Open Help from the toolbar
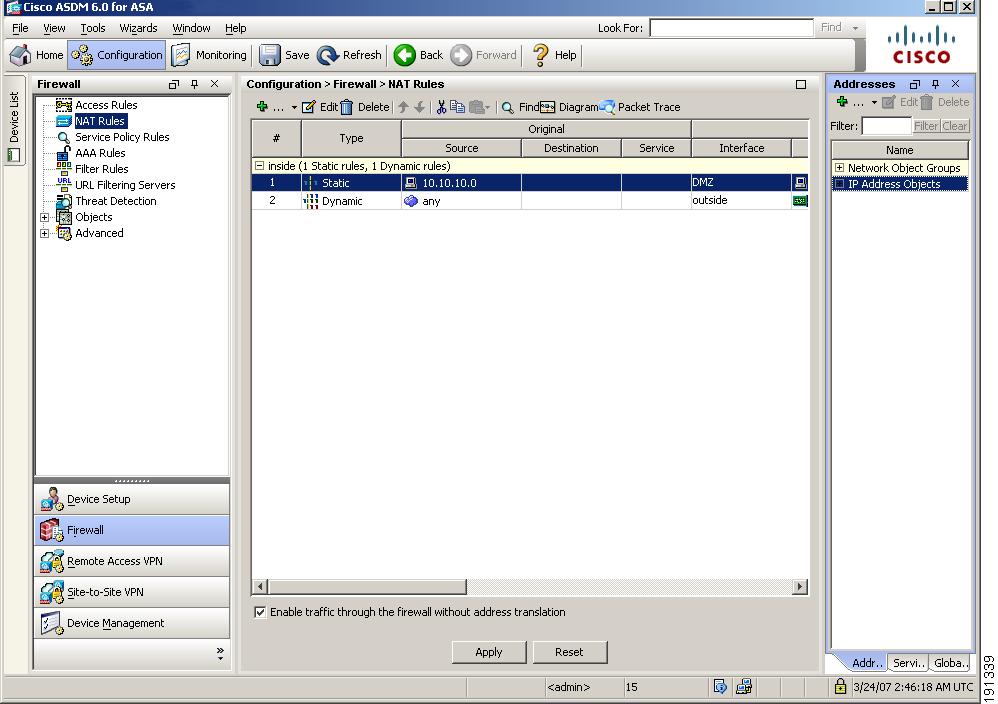This screenshot has height=704, width=998. (554, 55)
